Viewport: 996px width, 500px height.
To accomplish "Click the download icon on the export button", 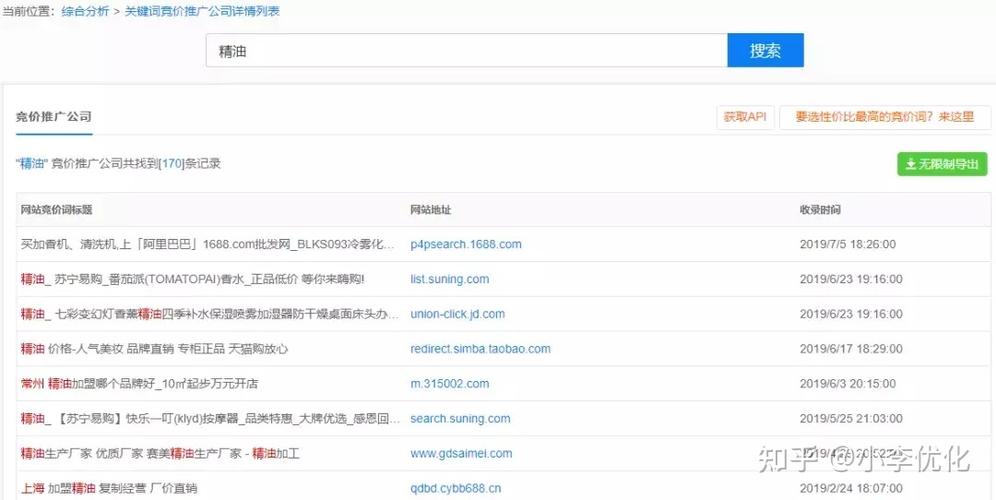I will (911, 165).
